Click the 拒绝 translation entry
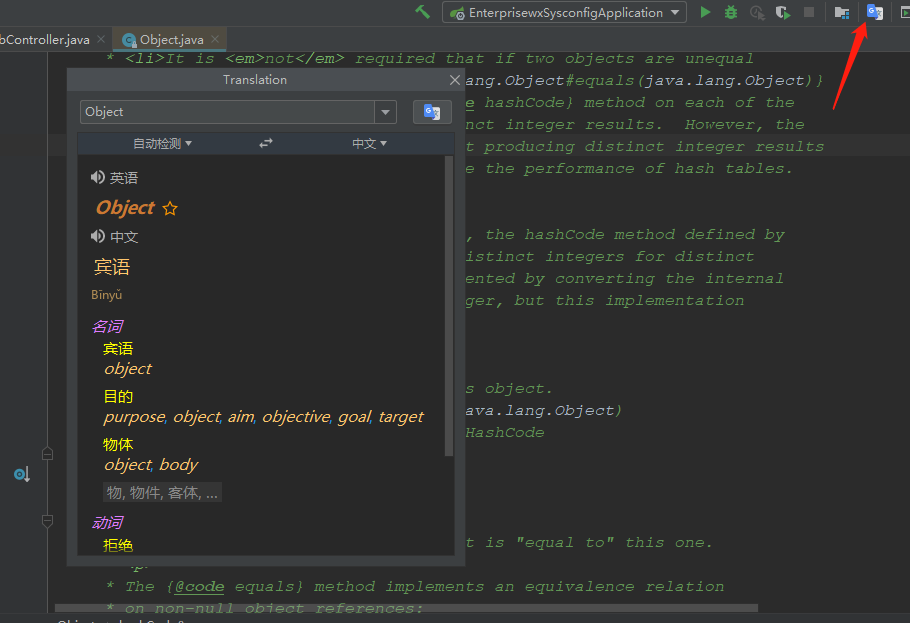Image resolution: width=910 pixels, height=623 pixels. click(x=118, y=545)
